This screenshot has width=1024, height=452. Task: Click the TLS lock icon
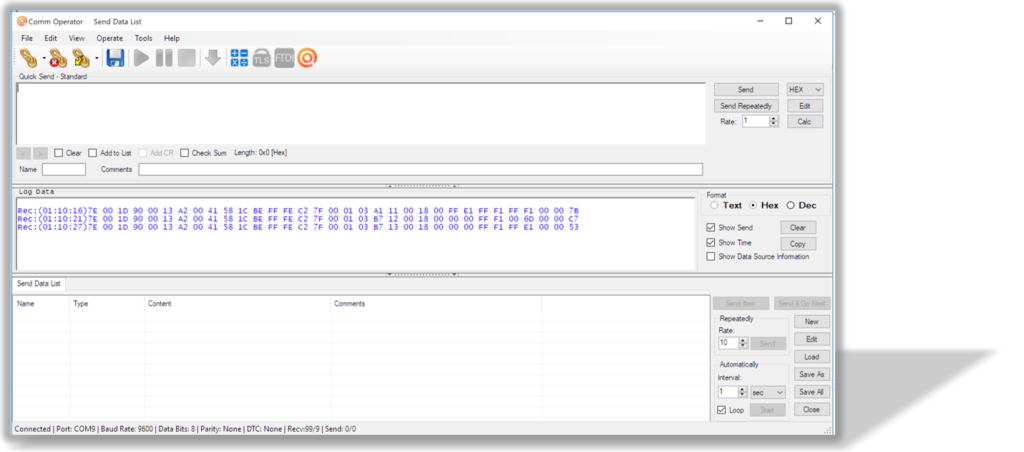[261, 58]
